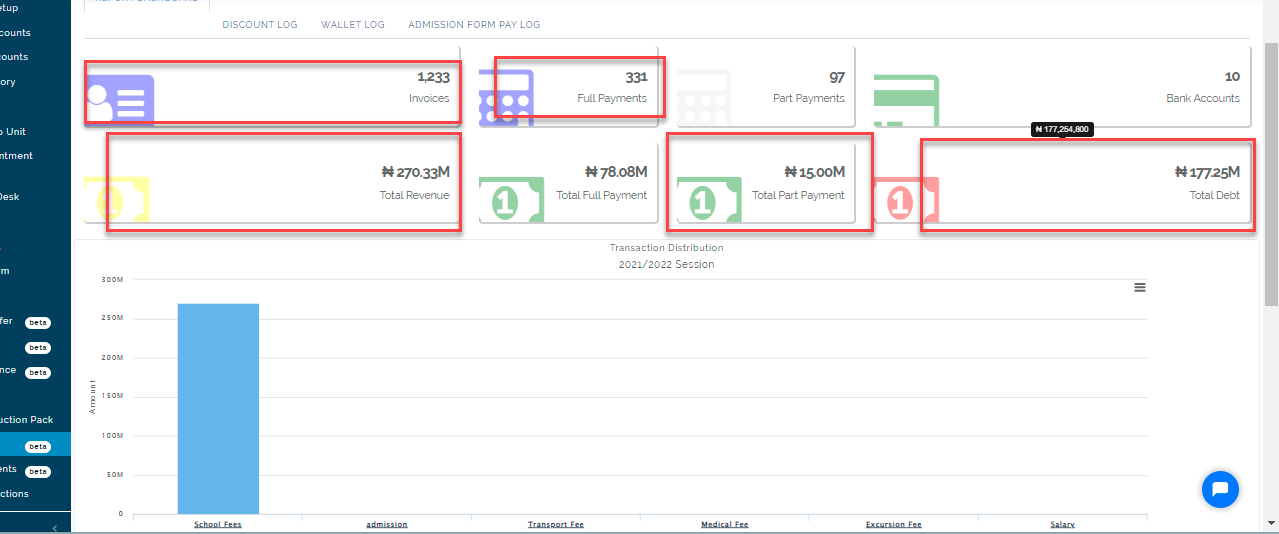Switch to the Discount Log tab
The height and width of the screenshot is (534, 1279).
260,25
